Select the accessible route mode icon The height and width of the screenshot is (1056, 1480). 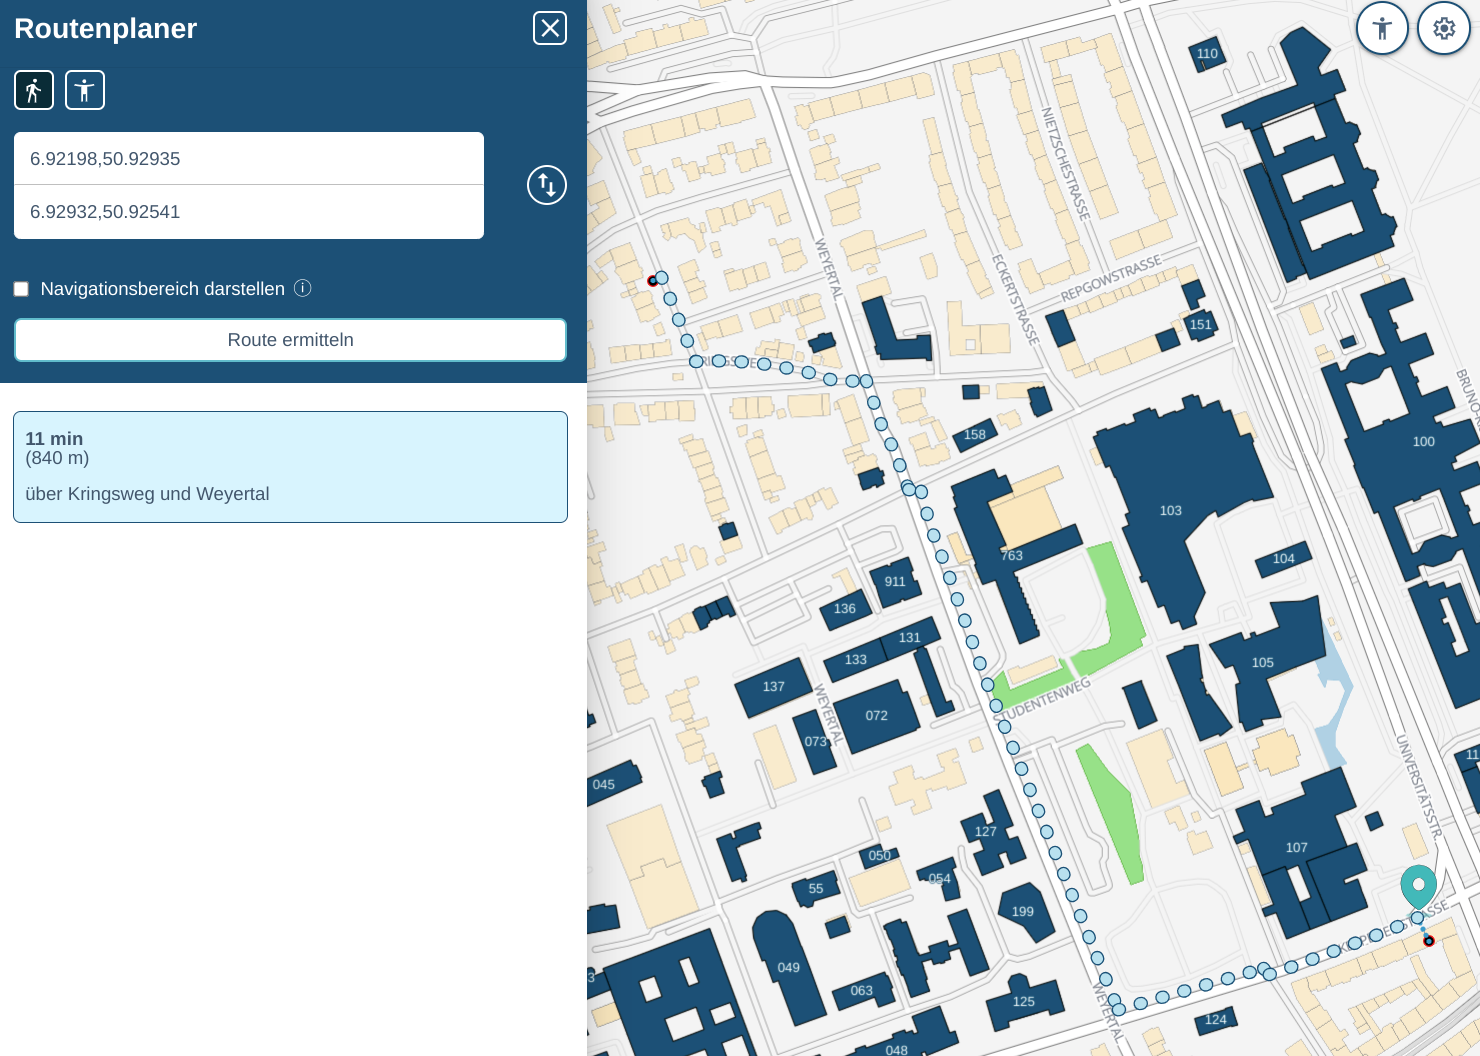click(x=85, y=90)
